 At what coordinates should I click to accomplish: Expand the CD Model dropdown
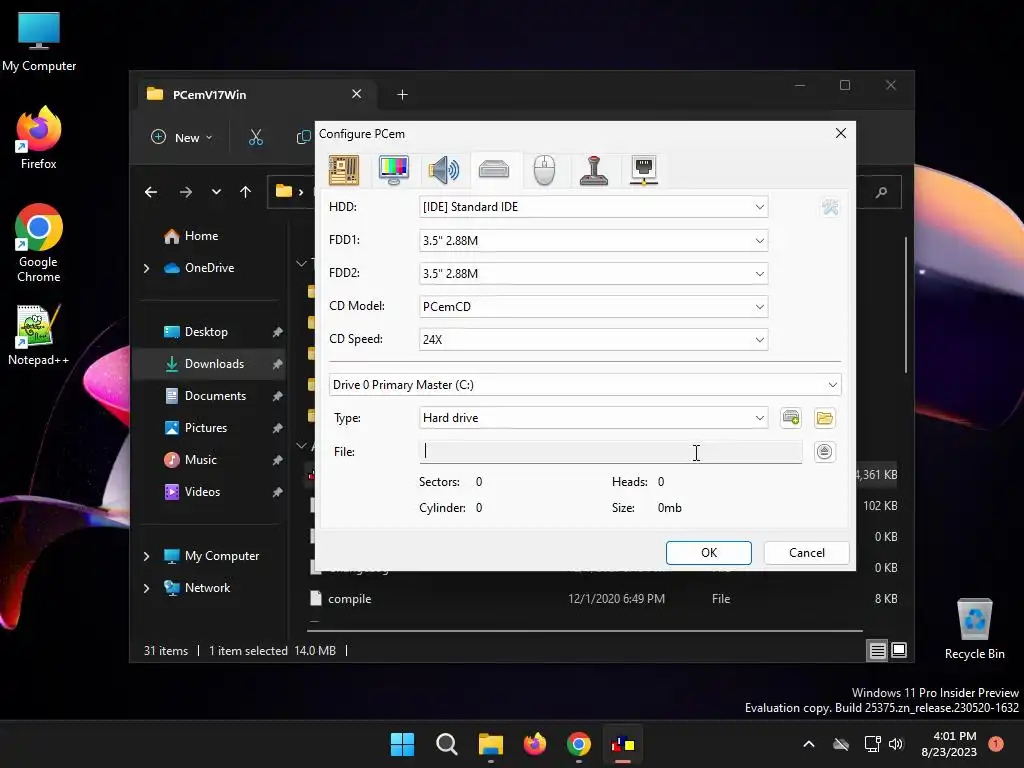pos(593,306)
